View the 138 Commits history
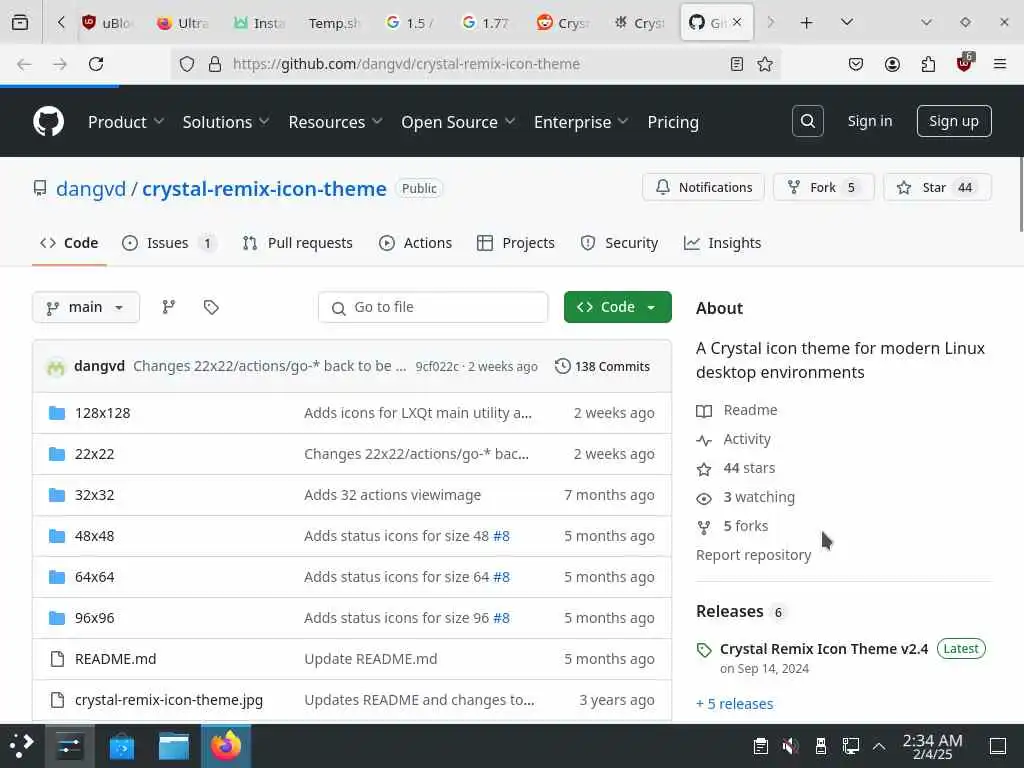The image size is (1024, 768). click(602, 366)
